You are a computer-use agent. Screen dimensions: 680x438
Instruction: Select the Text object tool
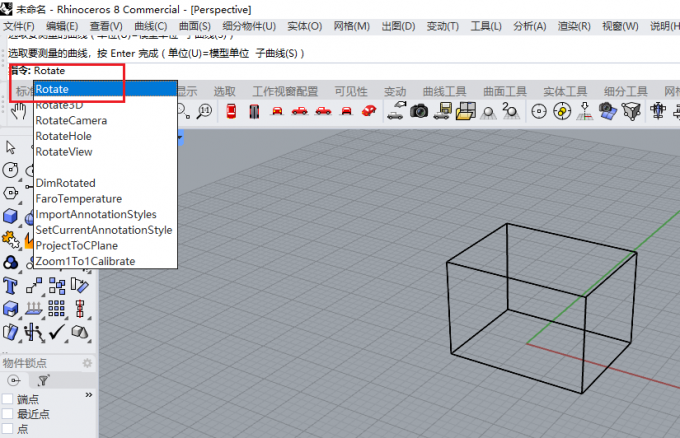click(x=10, y=287)
